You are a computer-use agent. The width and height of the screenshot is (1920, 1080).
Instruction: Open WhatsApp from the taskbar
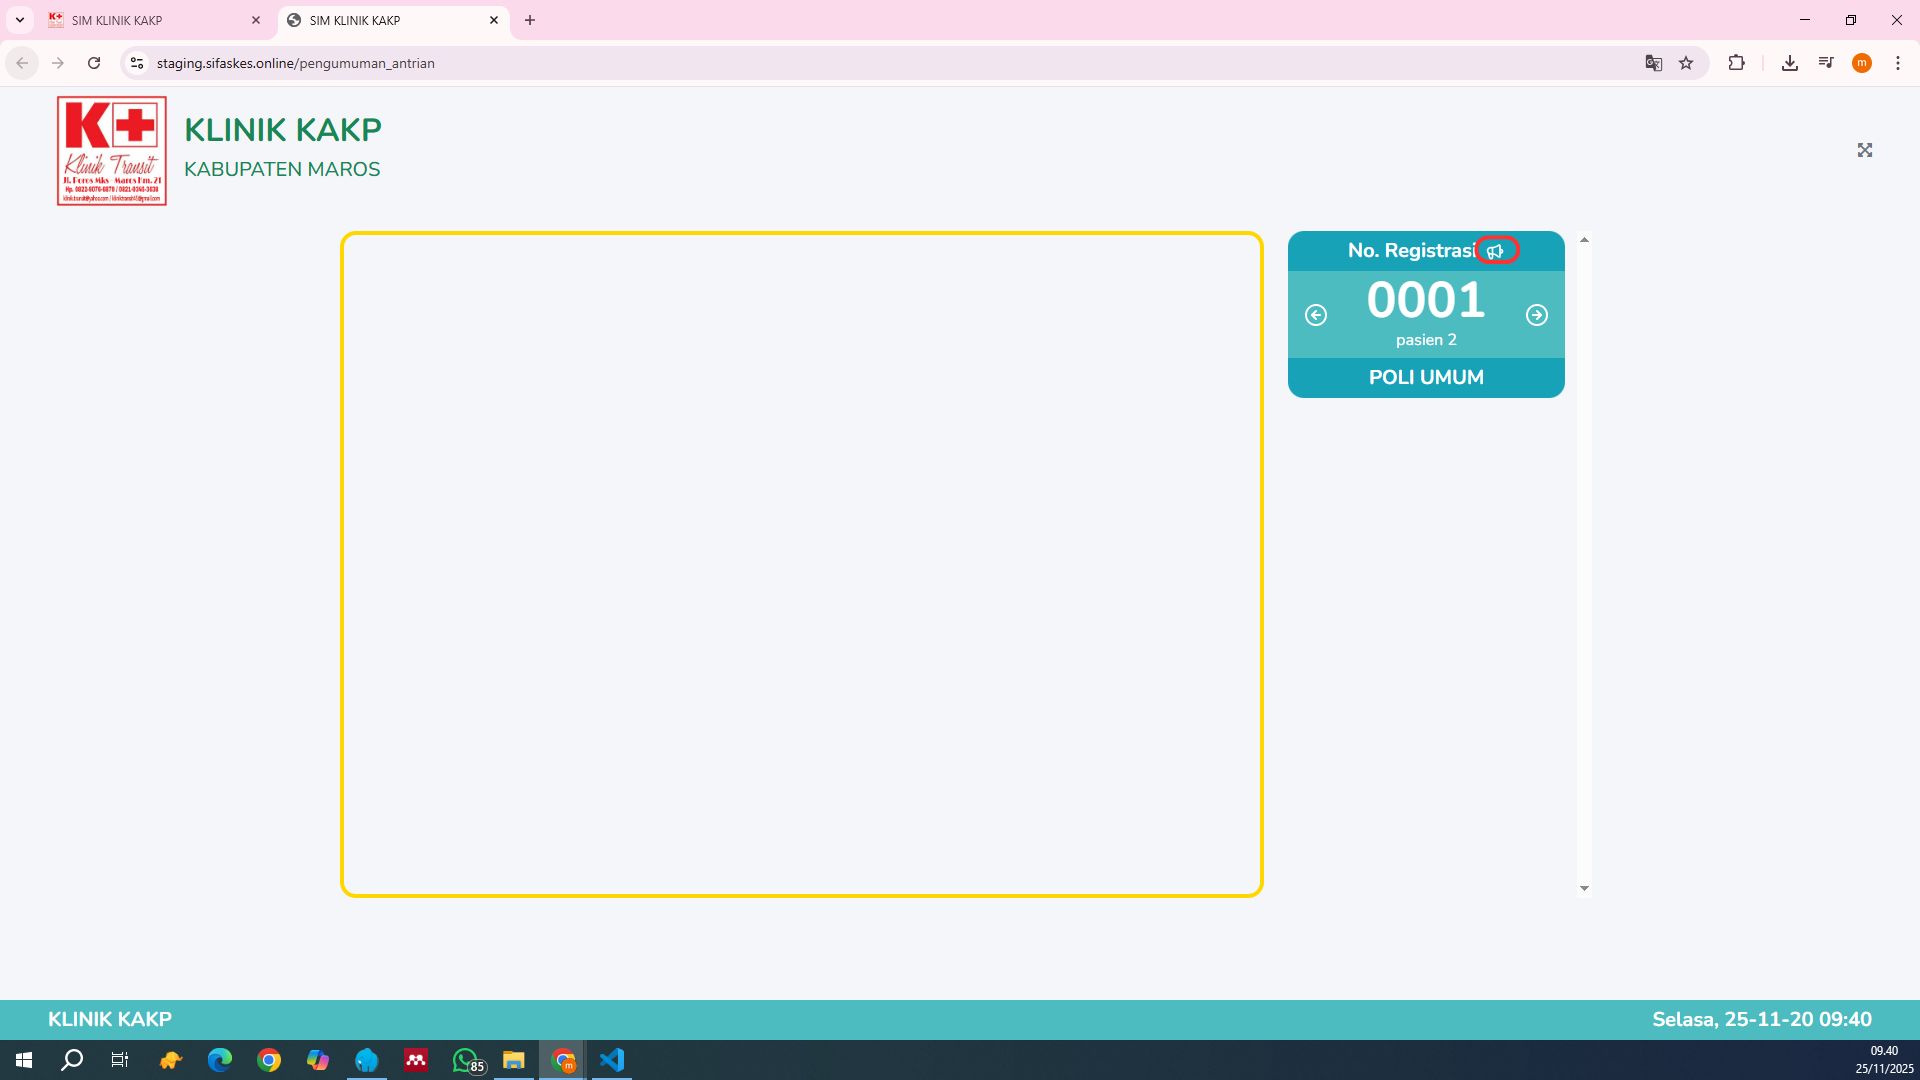pyautogui.click(x=466, y=1060)
